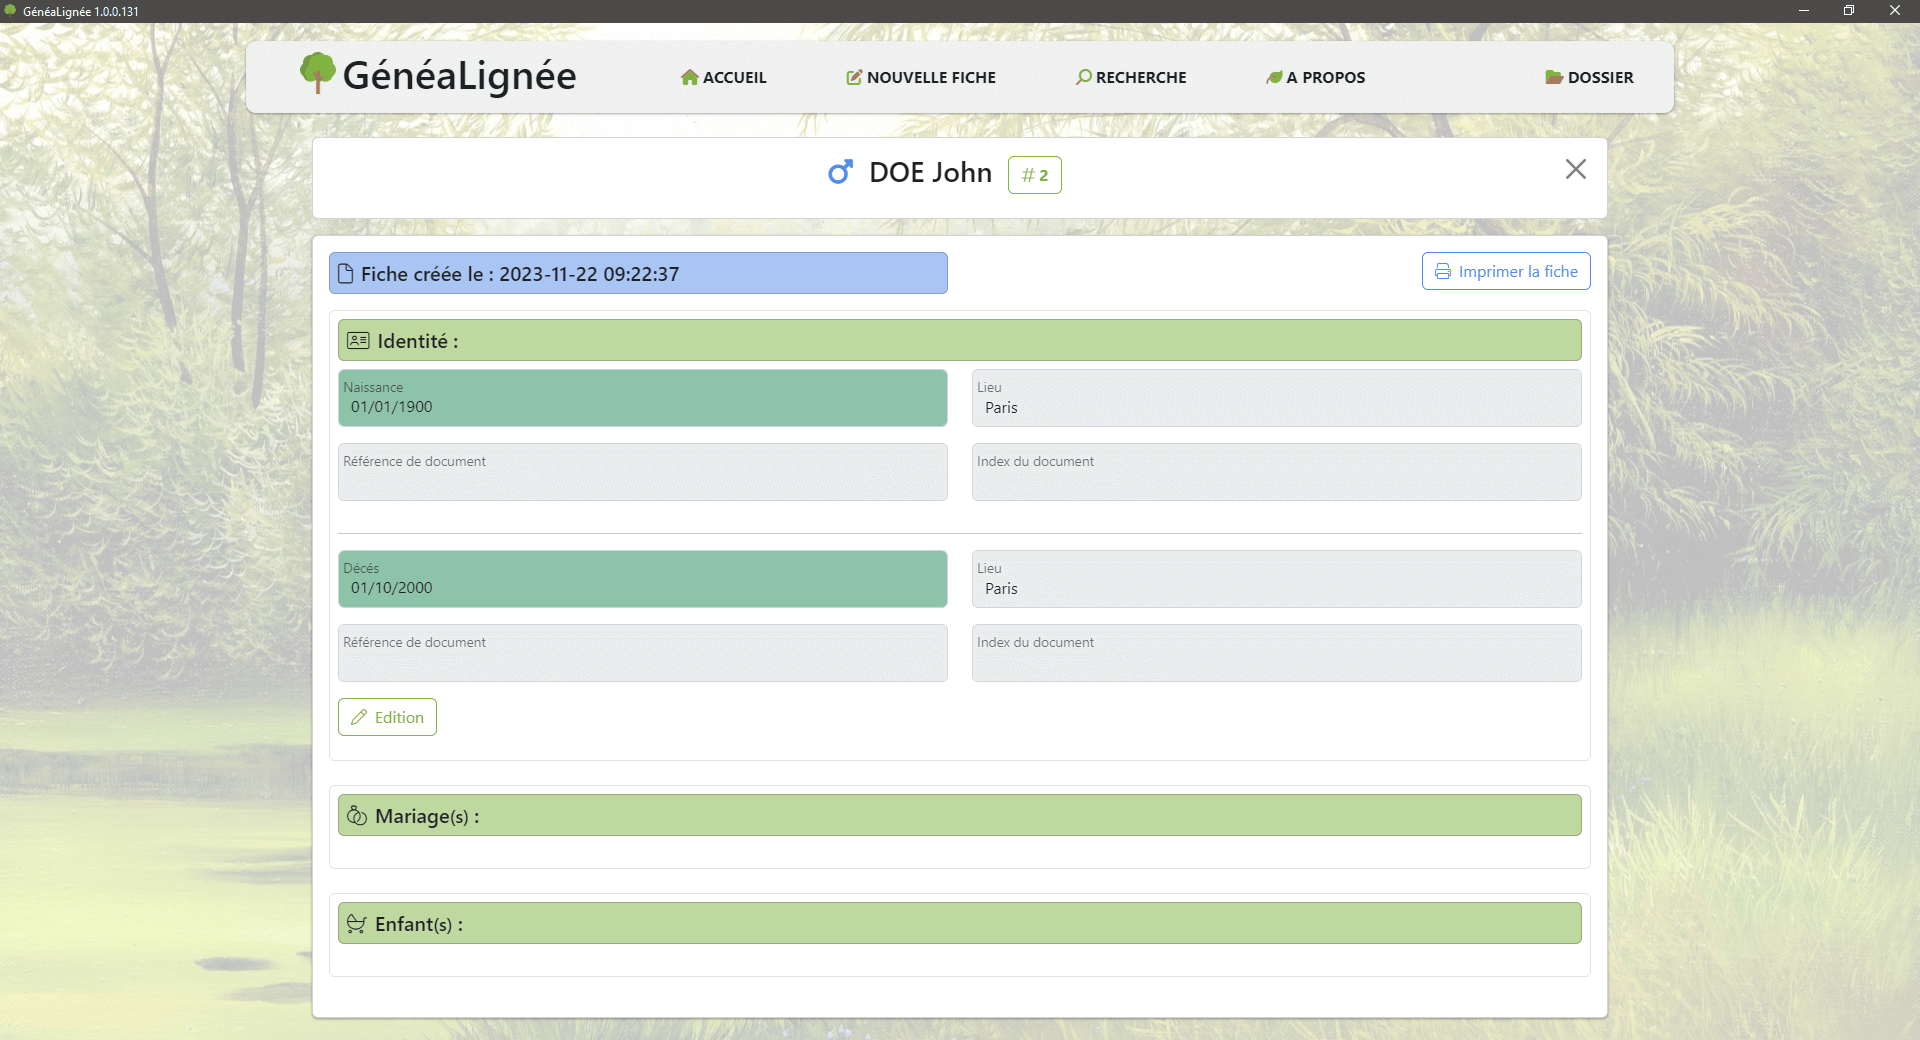Click the death Référence de document field
This screenshot has height=1040, width=1920.
point(642,654)
